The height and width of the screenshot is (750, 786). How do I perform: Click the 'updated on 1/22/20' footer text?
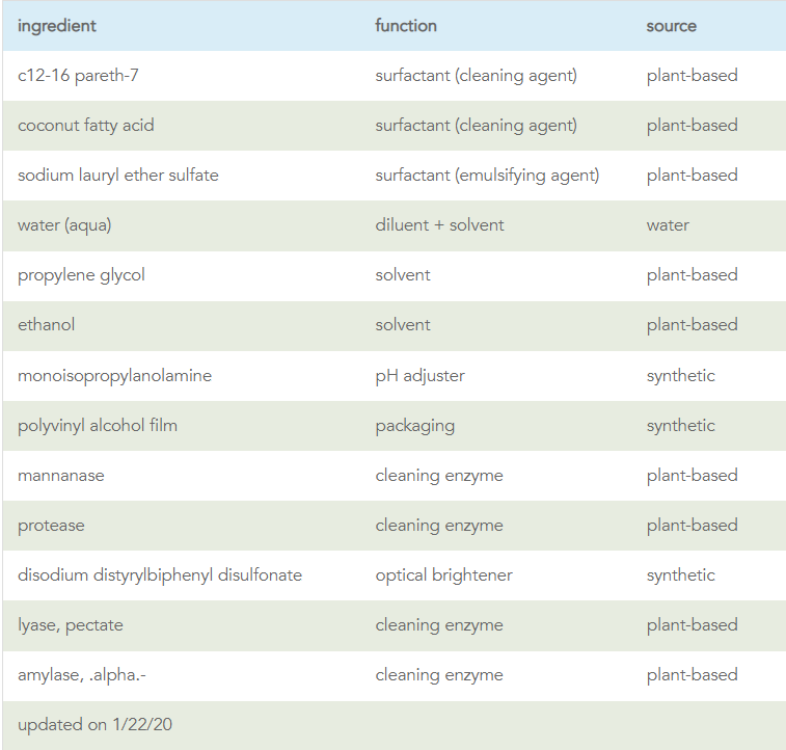[x=95, y=724]
